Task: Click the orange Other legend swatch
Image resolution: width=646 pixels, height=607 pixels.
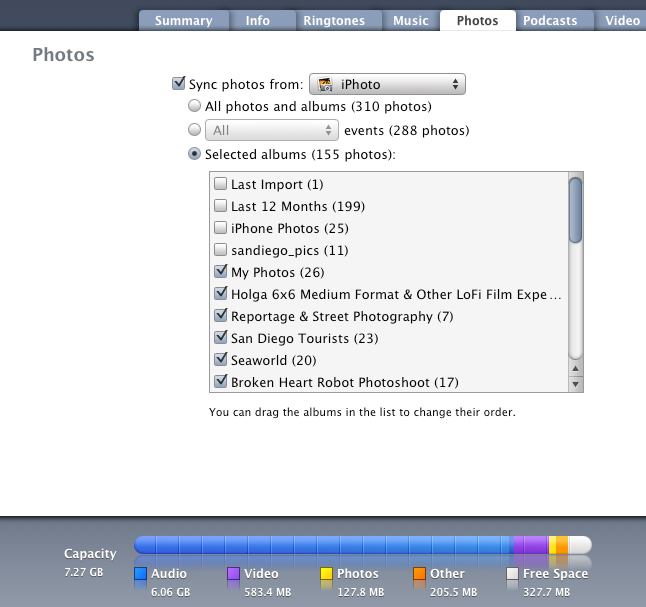Action: (x=419, y=573)
